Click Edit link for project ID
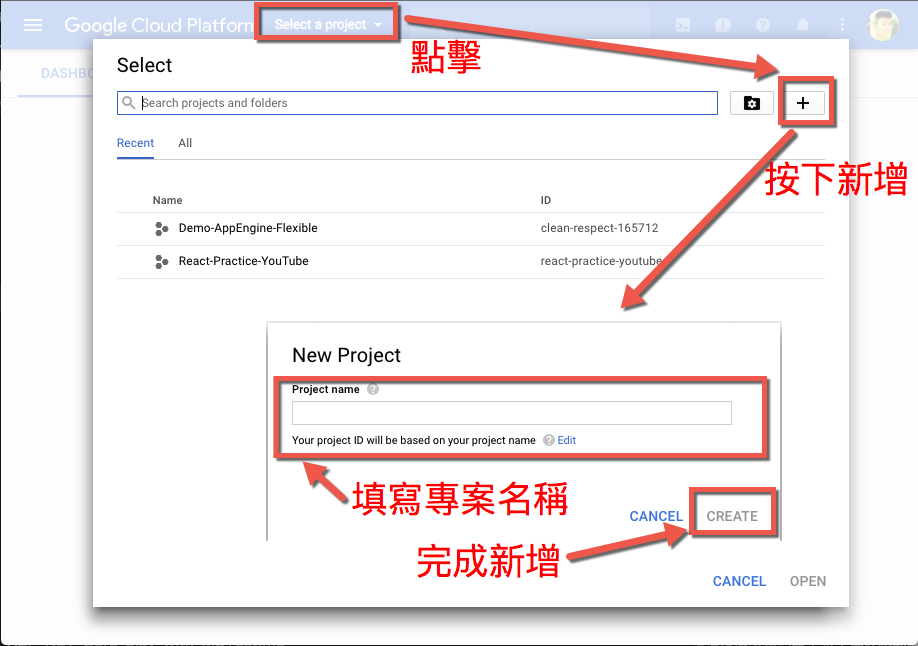 pyautogui.click(x=567, y=440)
